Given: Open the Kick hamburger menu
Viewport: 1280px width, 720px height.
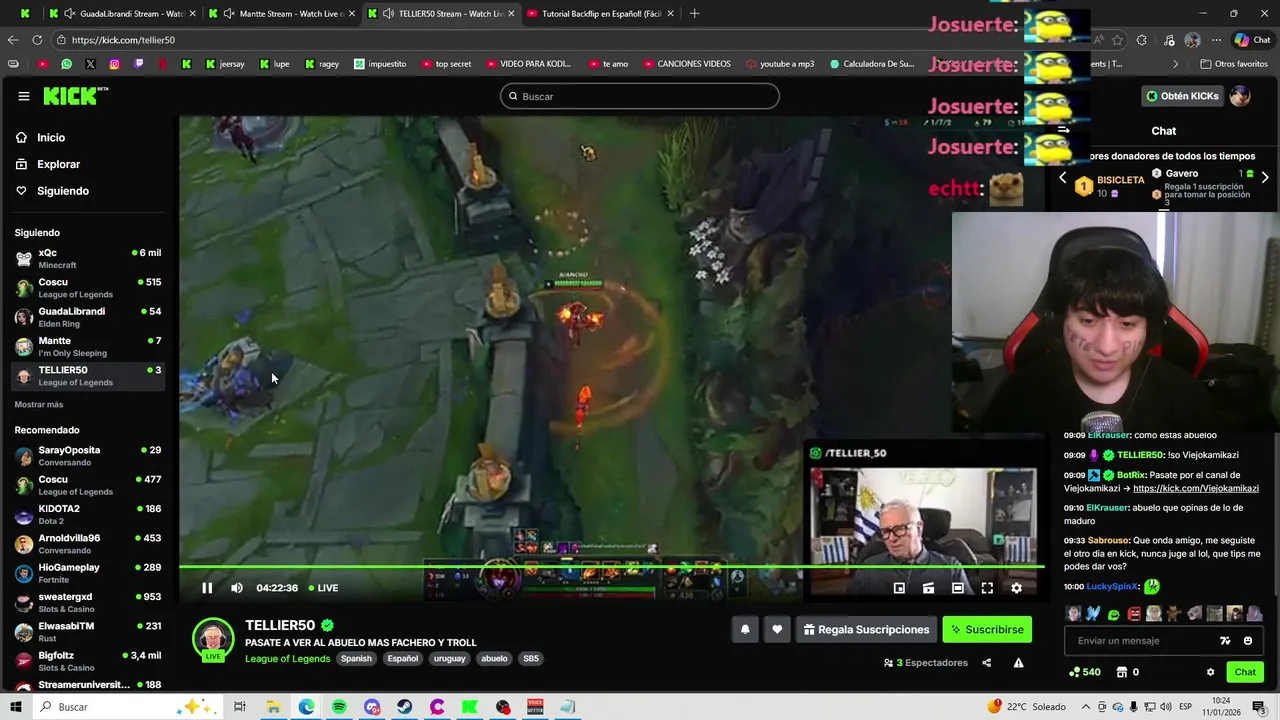Looking at the screenshot, I should tap(23, 96).
